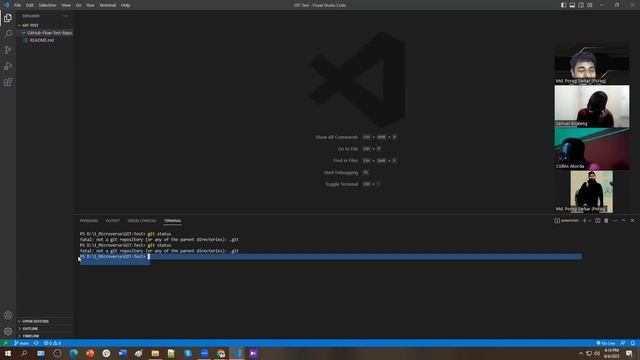This screenshot has width=640, height=360.
Task: Select the Terminal tab
Action: point(173,221)
